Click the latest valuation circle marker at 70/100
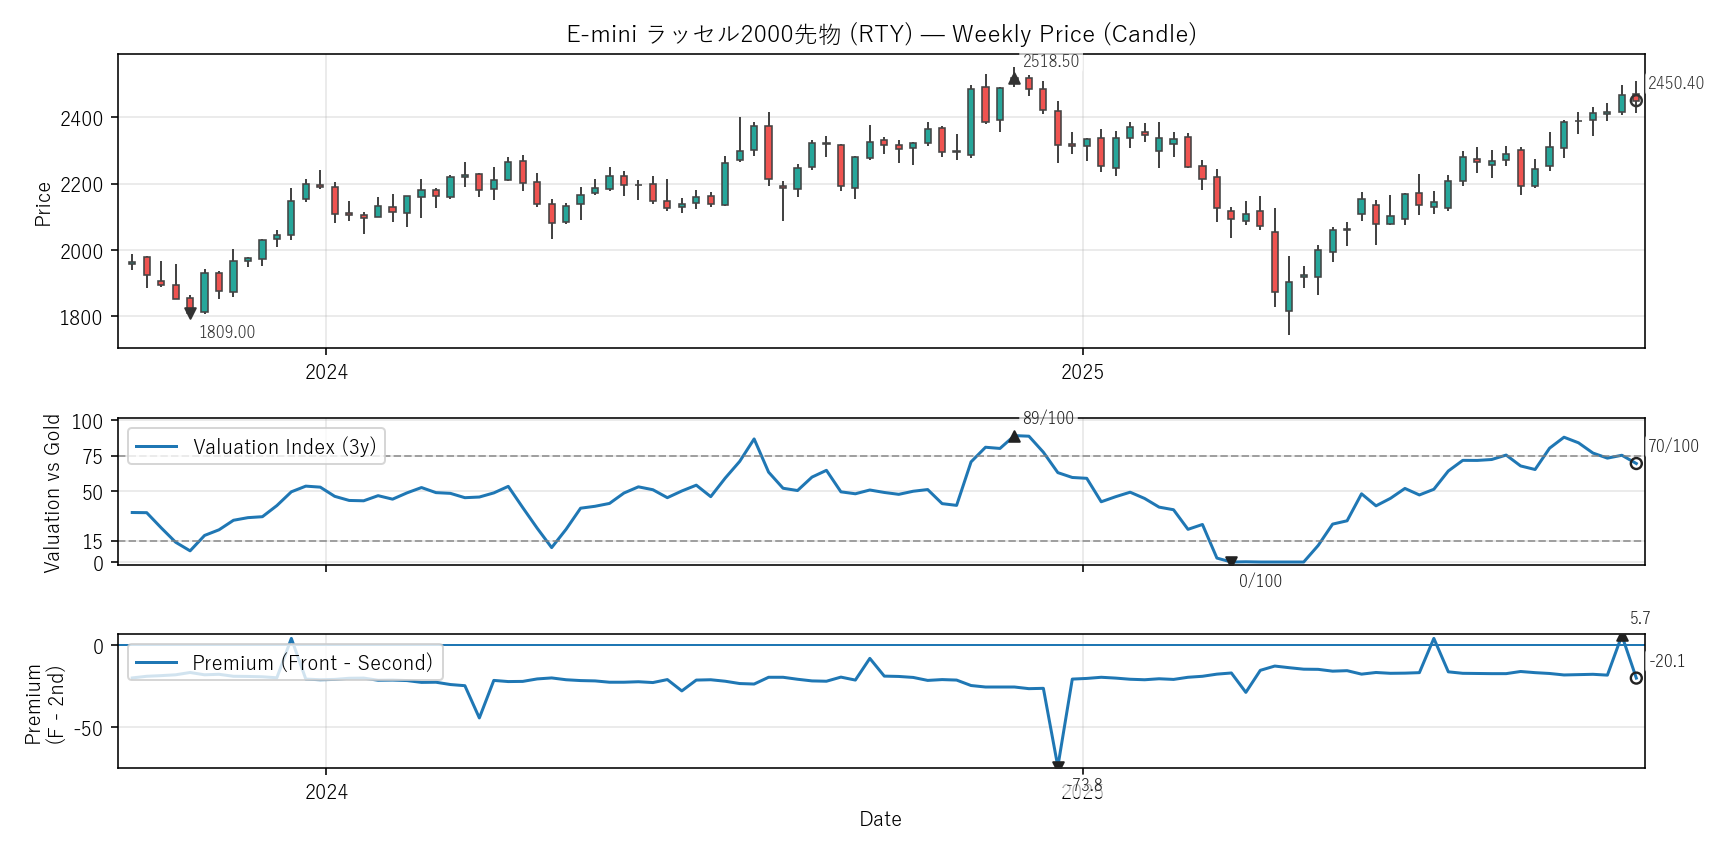 click(1636, 463)
